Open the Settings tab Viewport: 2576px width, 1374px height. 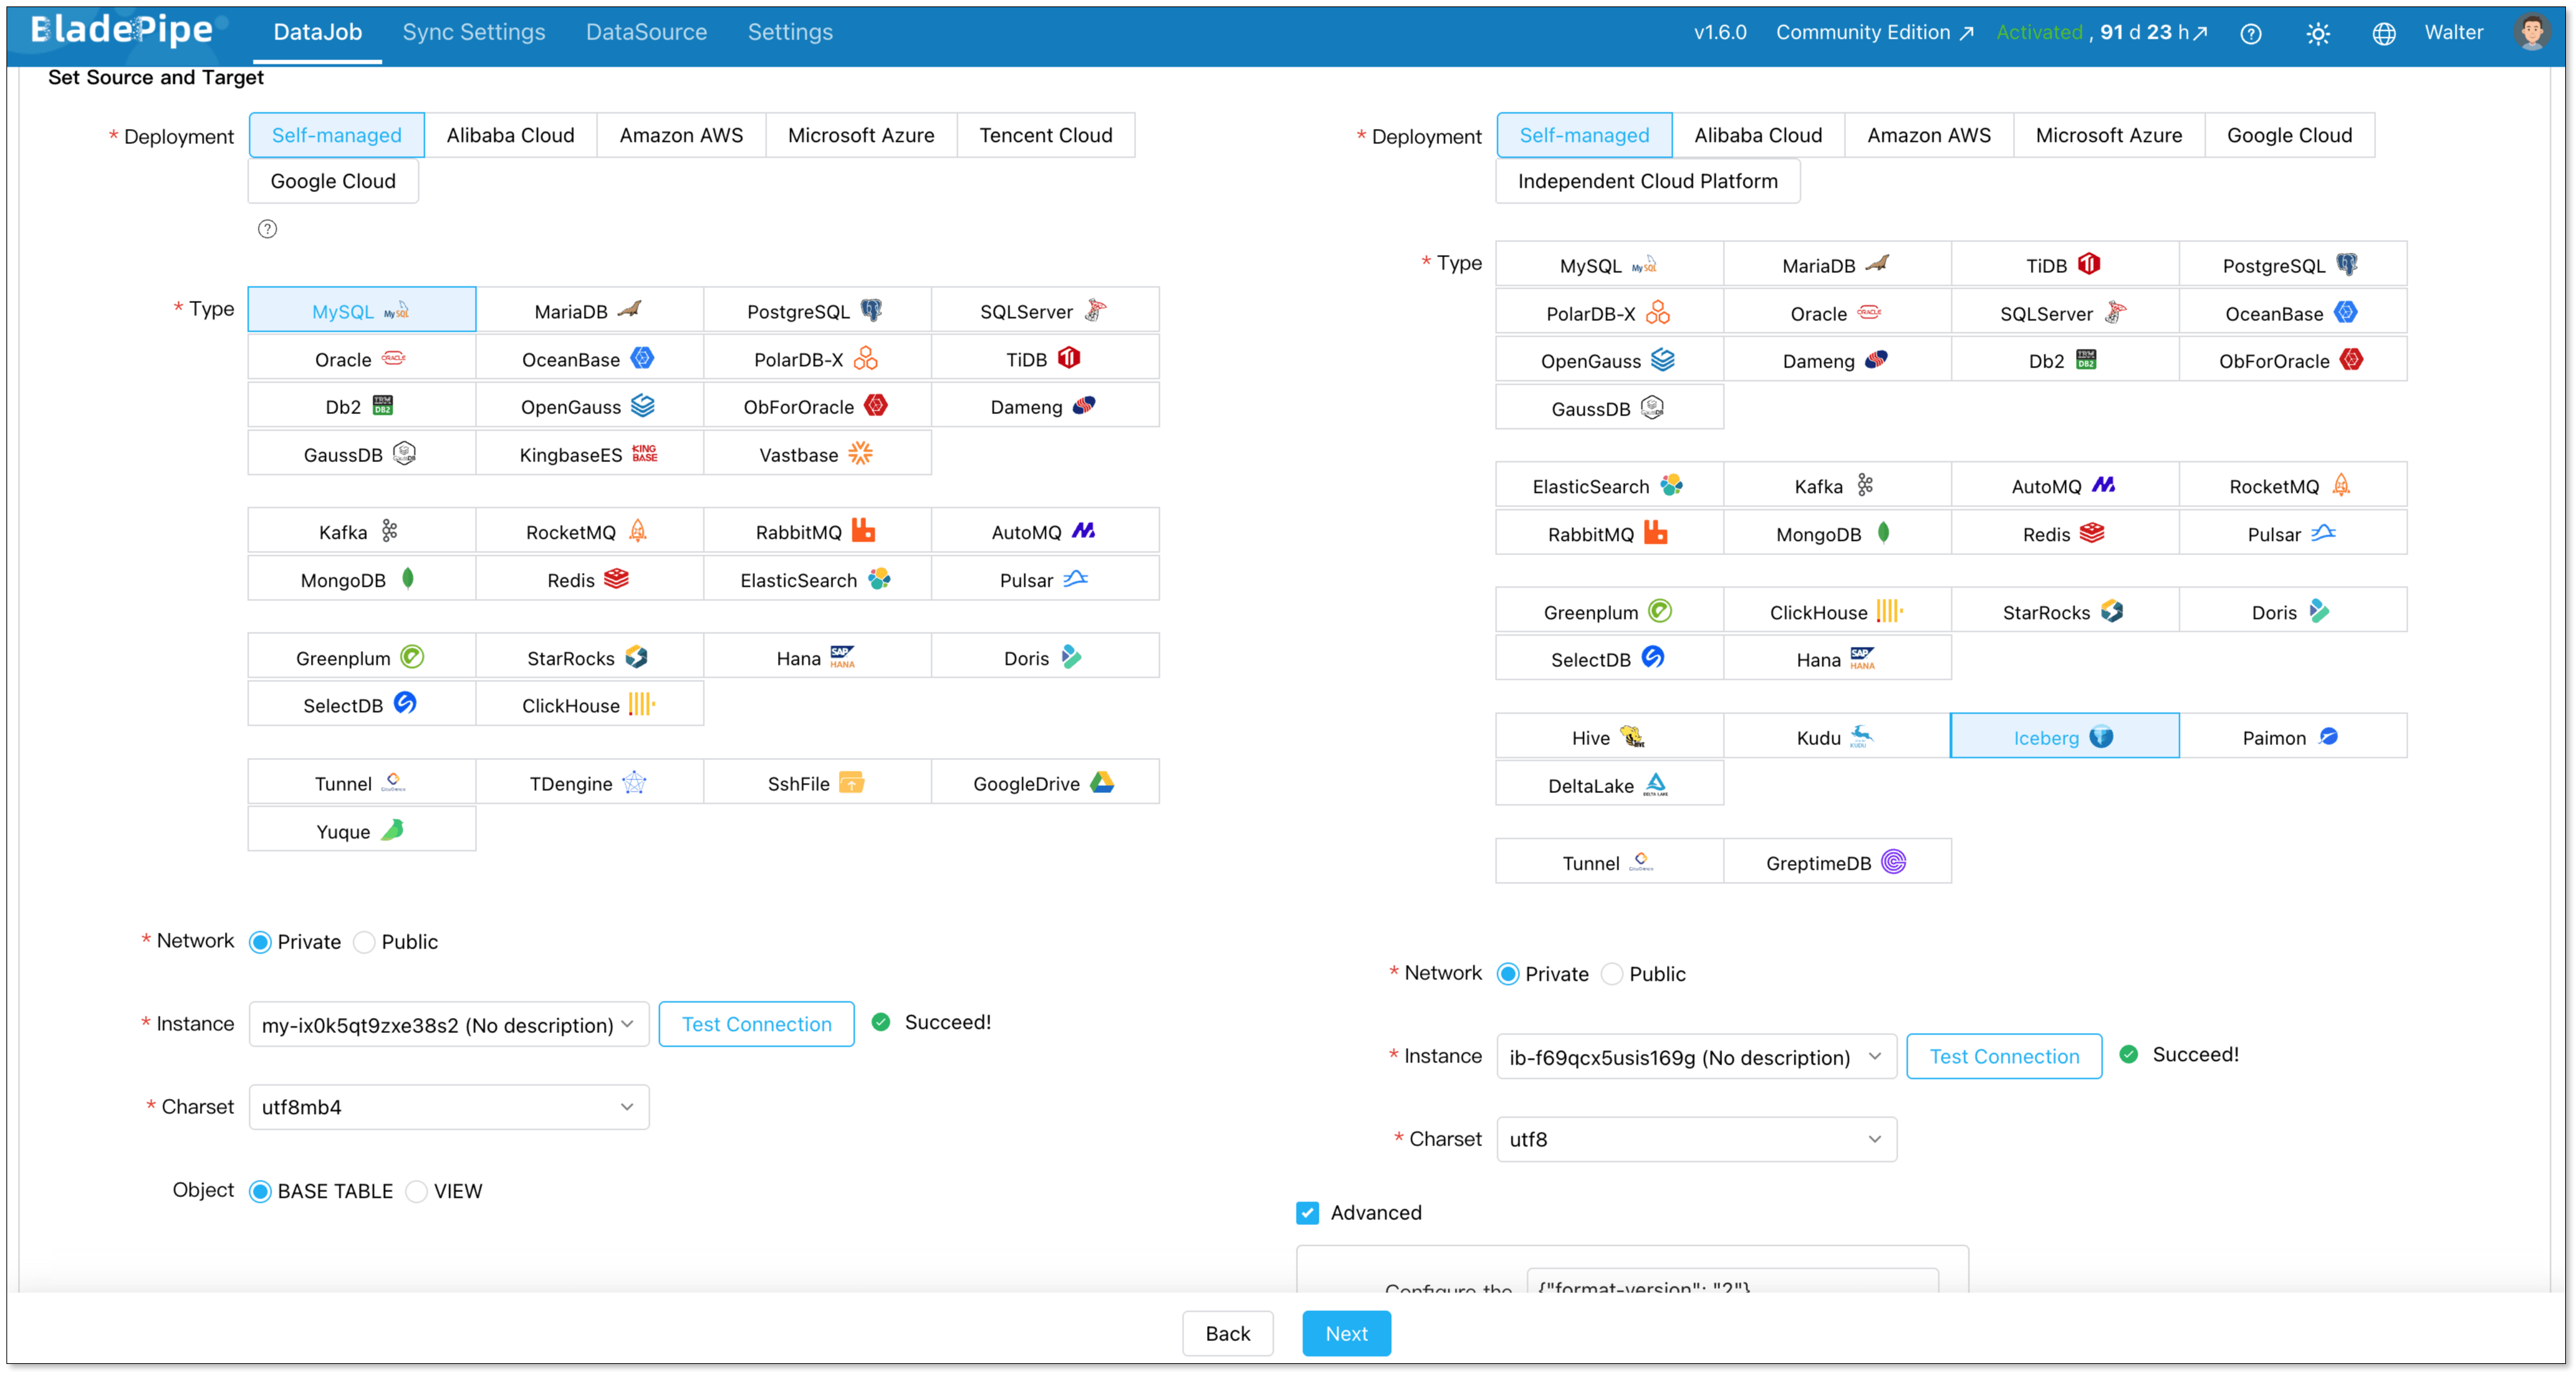(790, 32)
